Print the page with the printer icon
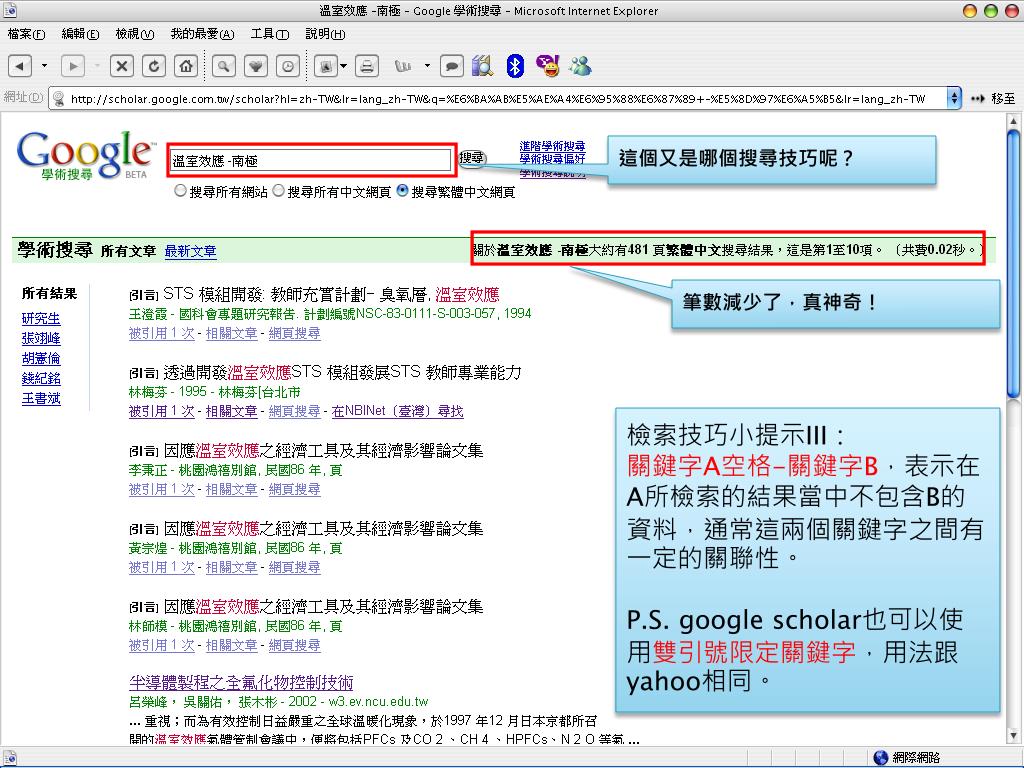 pyautogui.click(x=367, y=66)
